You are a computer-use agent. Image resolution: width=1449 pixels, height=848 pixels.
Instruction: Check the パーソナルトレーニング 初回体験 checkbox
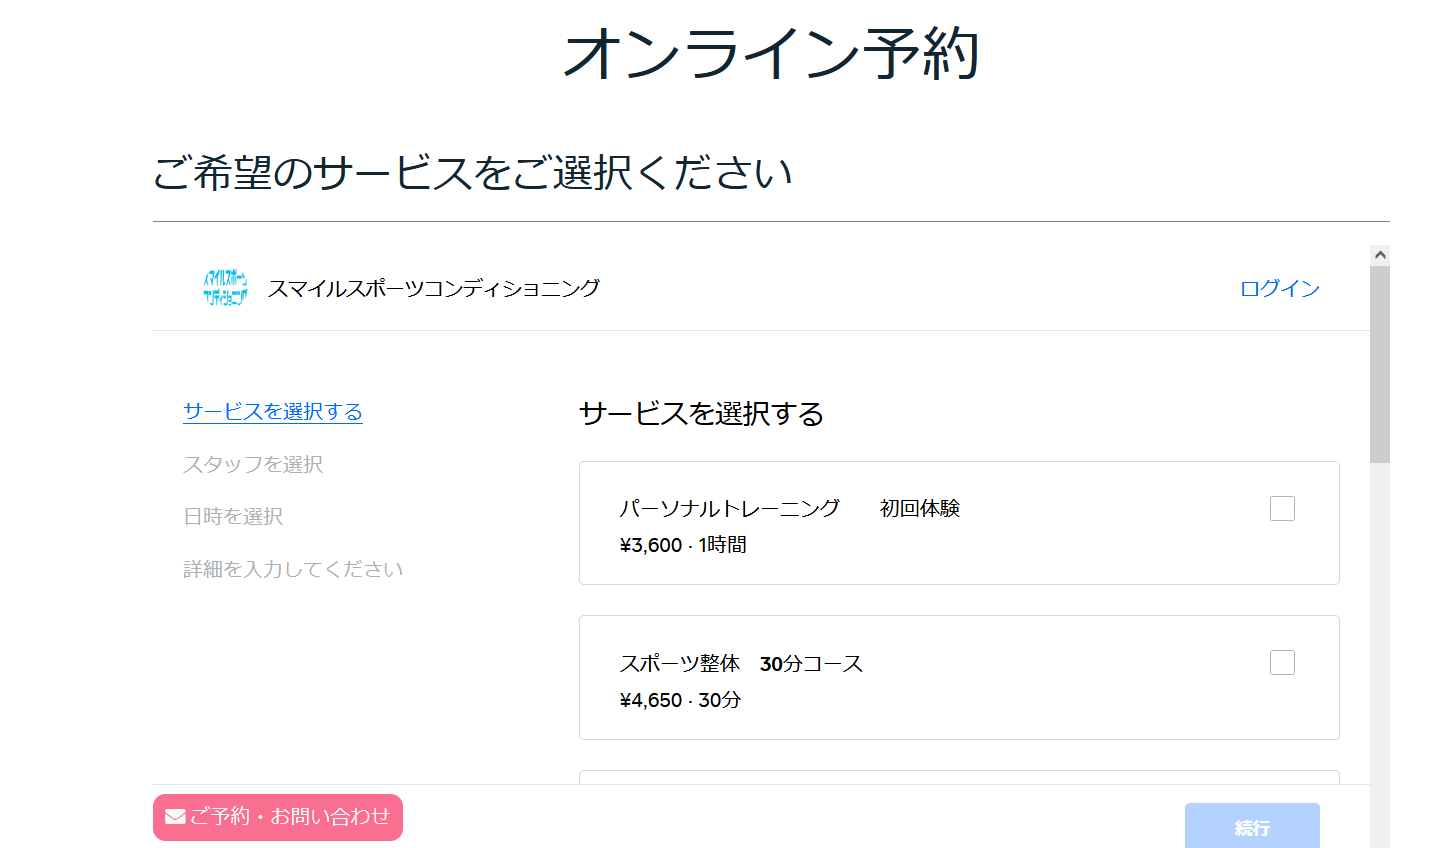[x=1282, y=508]
